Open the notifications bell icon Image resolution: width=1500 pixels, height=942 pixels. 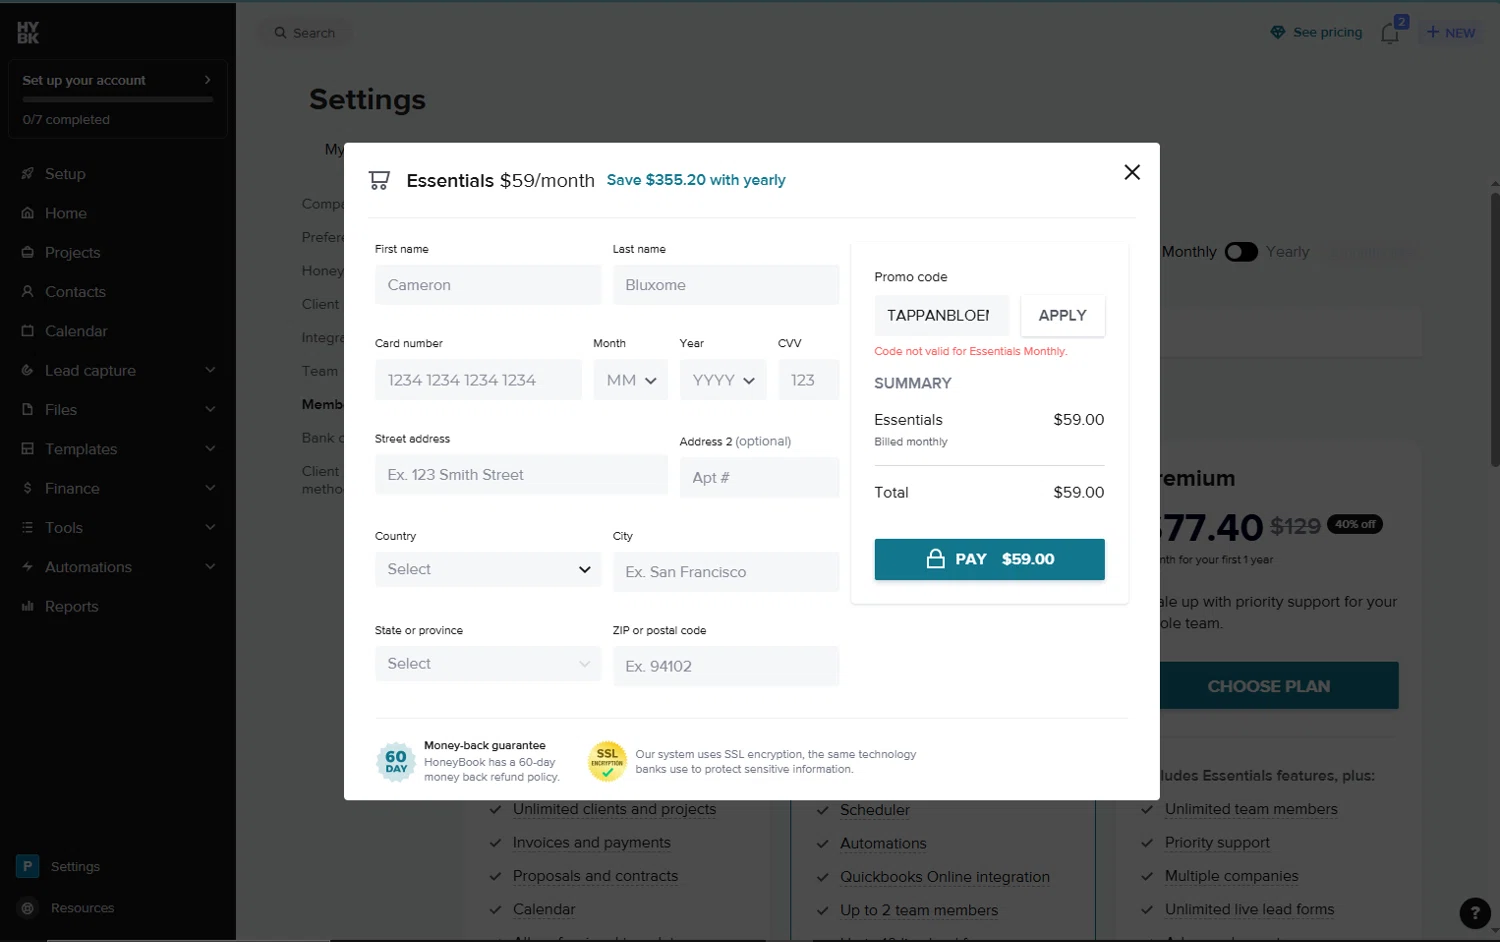point(1390,33)
